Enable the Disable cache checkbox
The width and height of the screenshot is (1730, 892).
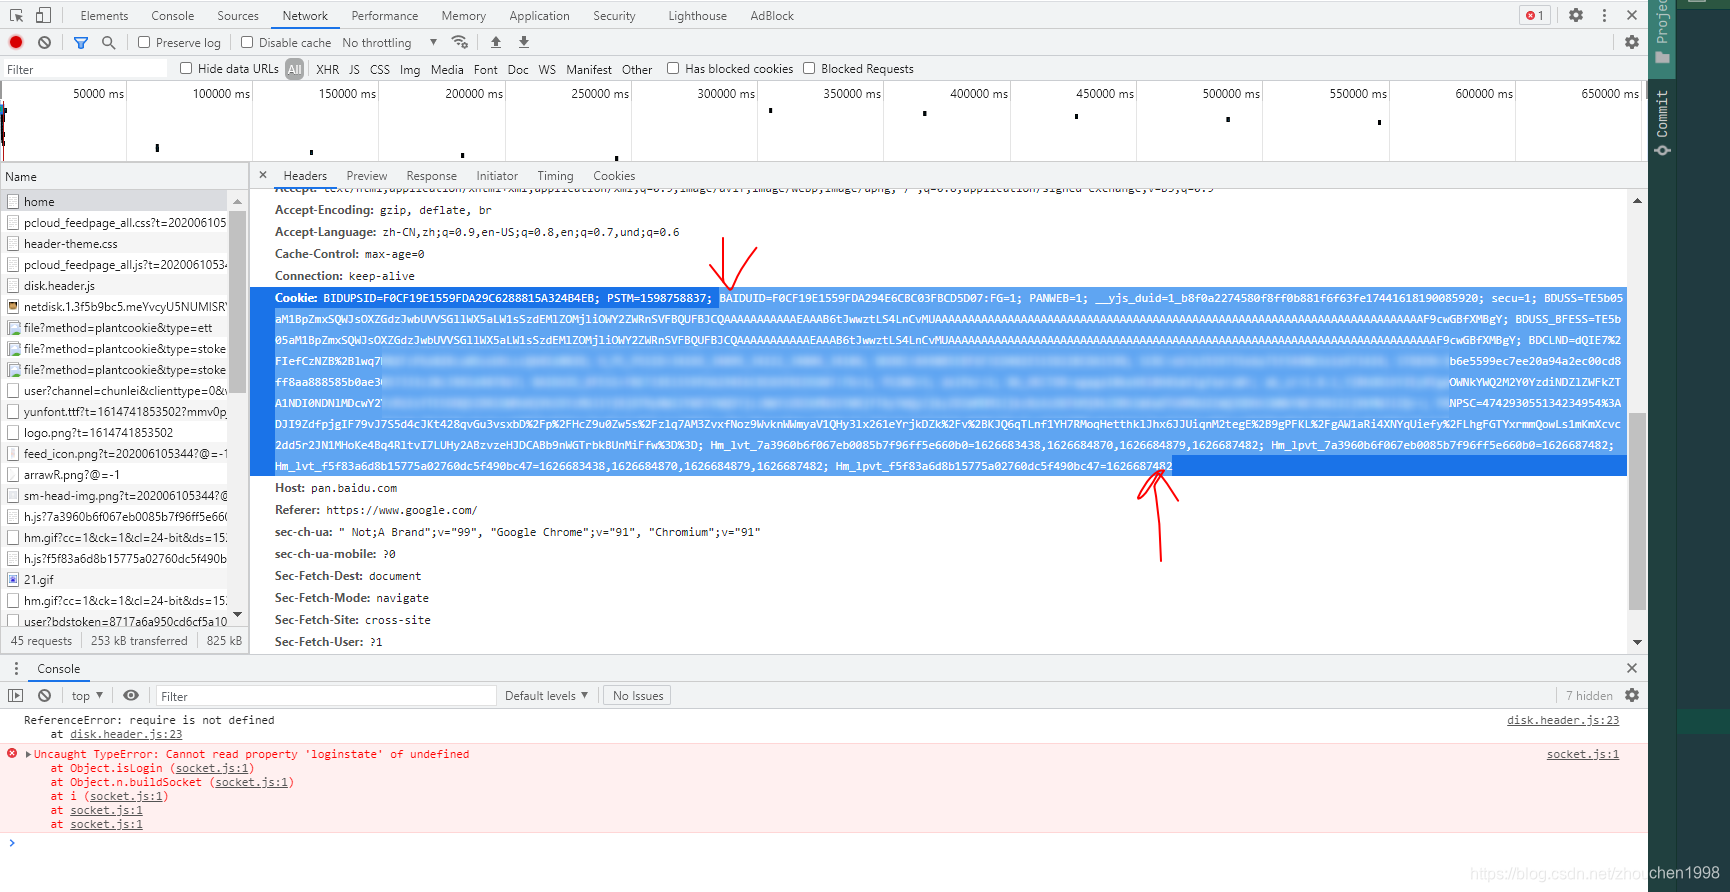point(247,42)
